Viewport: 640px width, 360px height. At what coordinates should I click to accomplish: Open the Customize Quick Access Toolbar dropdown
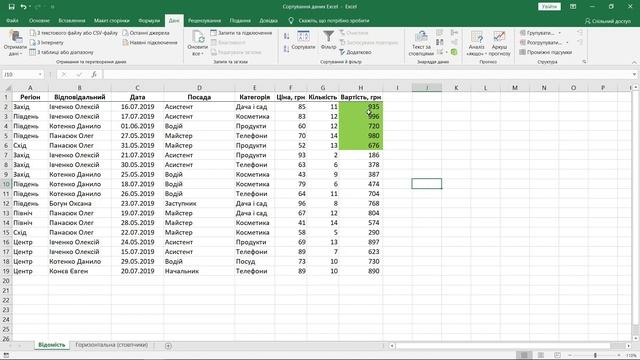pos(52,7)
